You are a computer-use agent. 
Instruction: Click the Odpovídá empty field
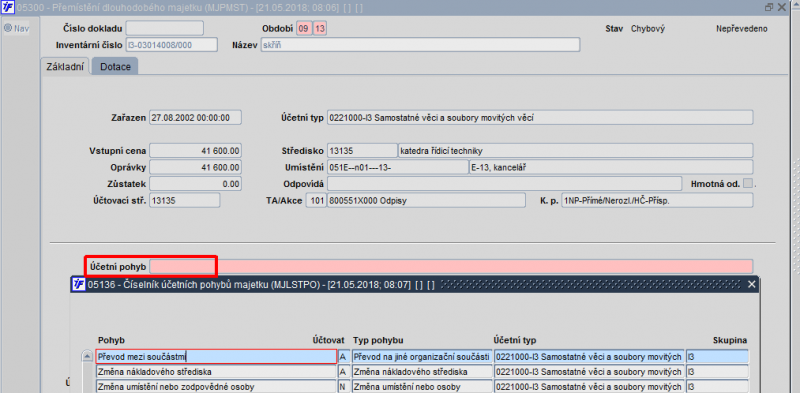pyautogui.click(x=504, y=183)
